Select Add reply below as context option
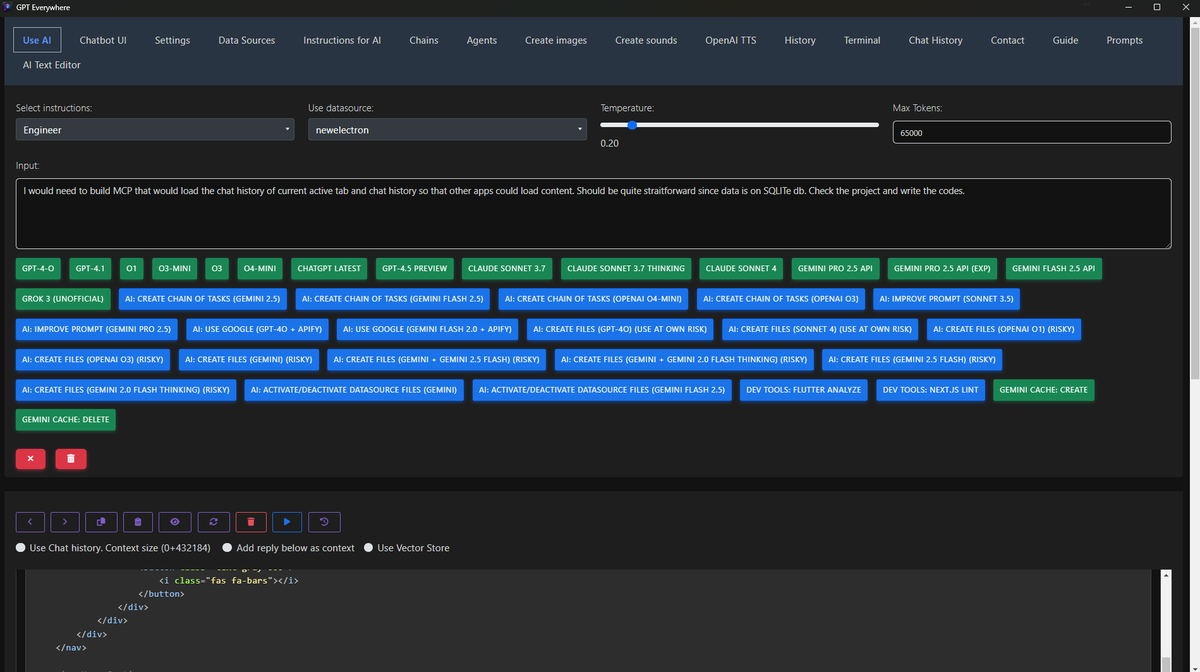Viewport: 1200px width, 672px height. coord(228,548)
